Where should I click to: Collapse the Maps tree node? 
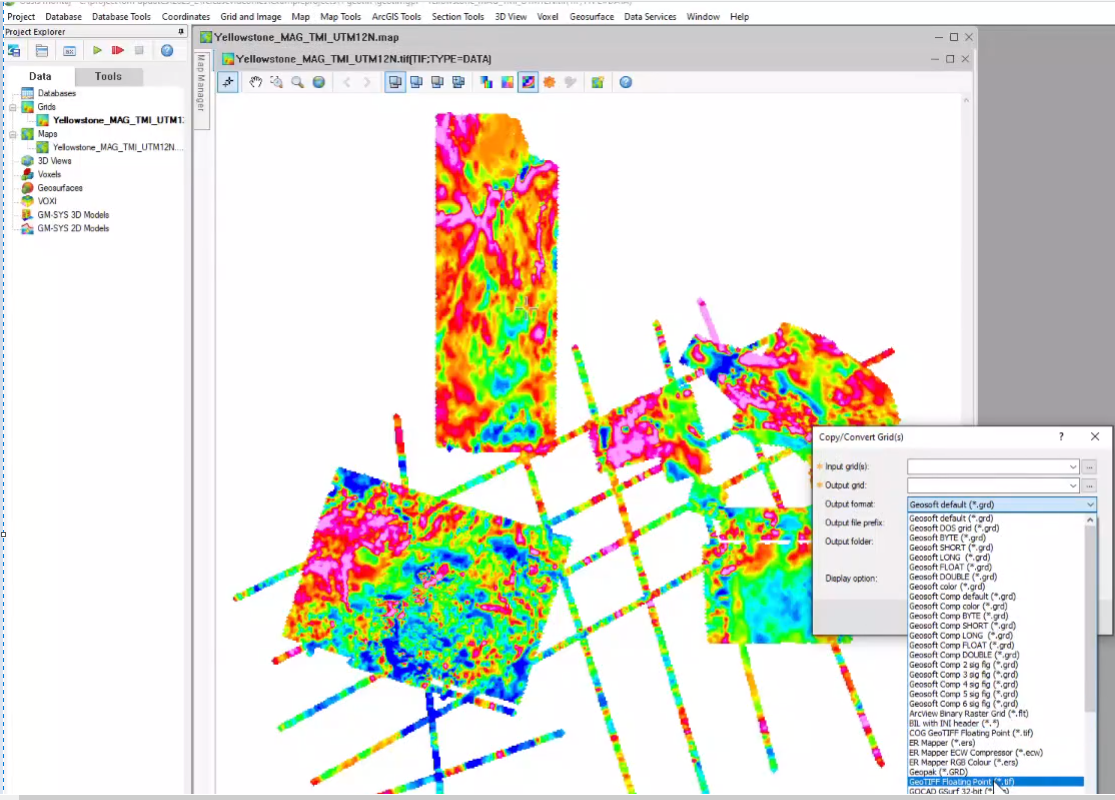(13, 134)
